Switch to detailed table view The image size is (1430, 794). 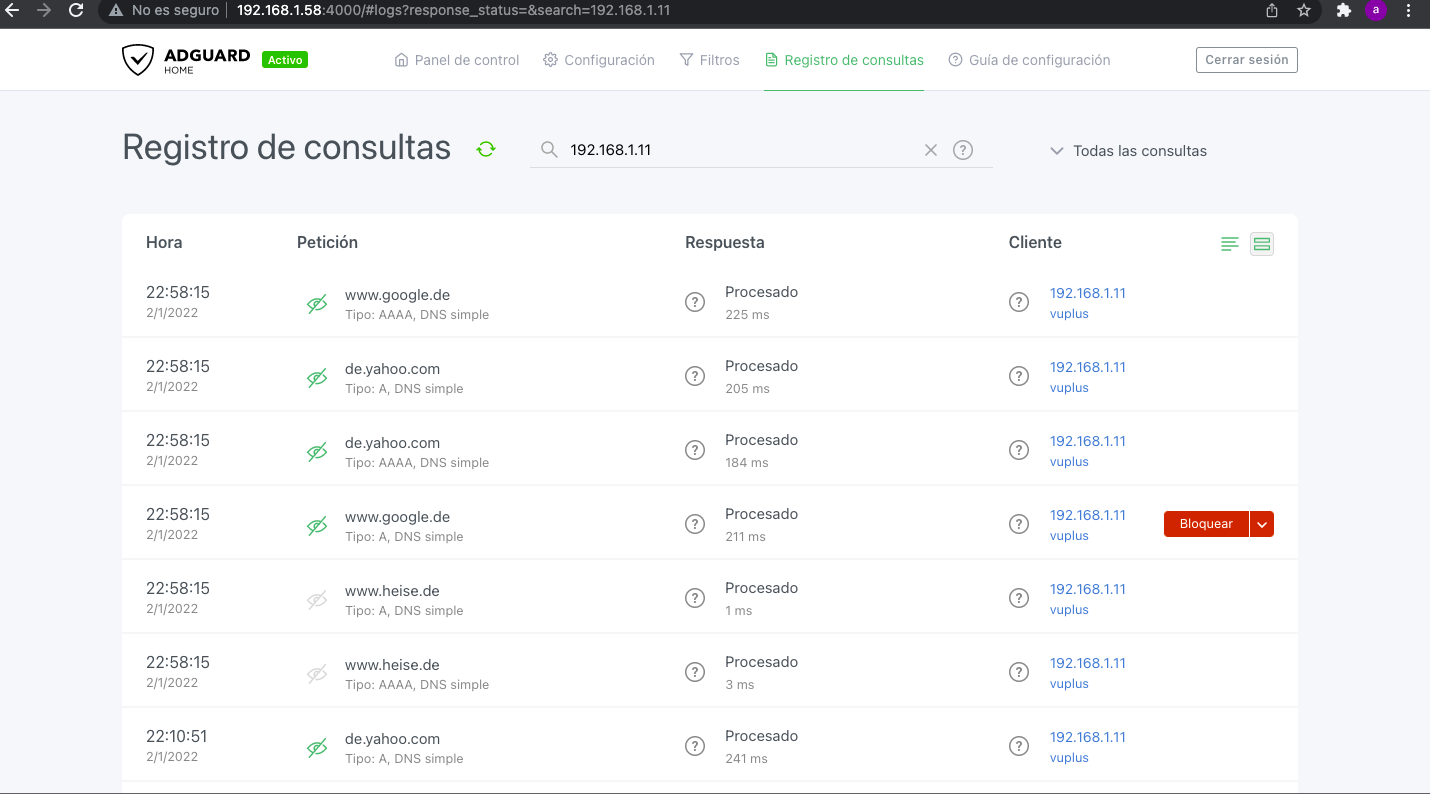coord(1262,244)
